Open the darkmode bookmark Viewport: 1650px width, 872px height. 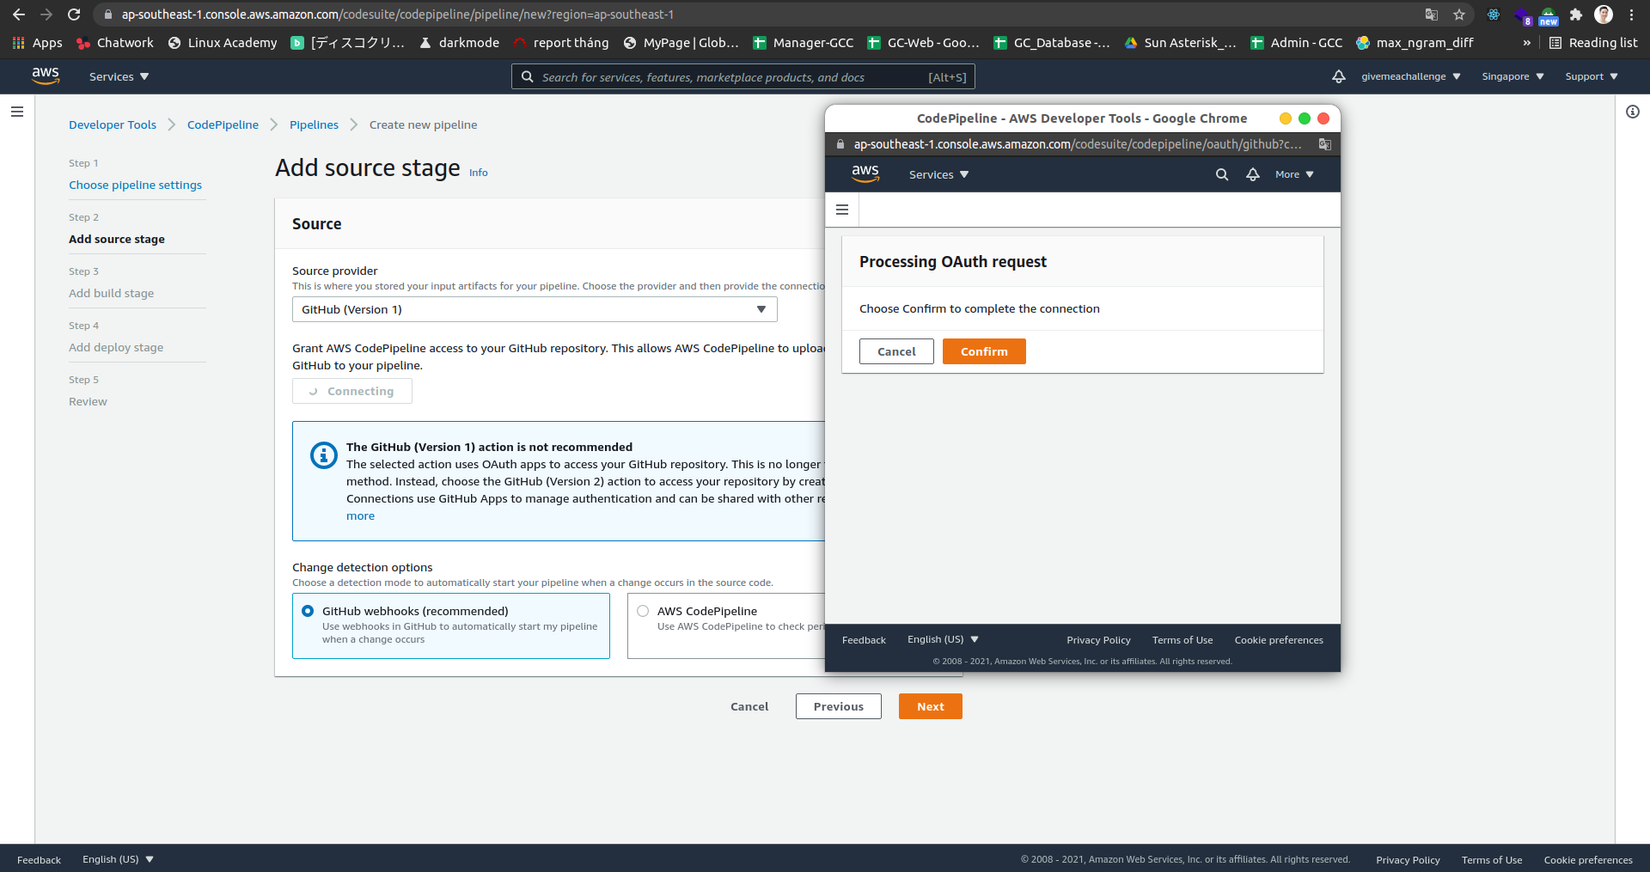pyautogui.click(x=459, y=43)
